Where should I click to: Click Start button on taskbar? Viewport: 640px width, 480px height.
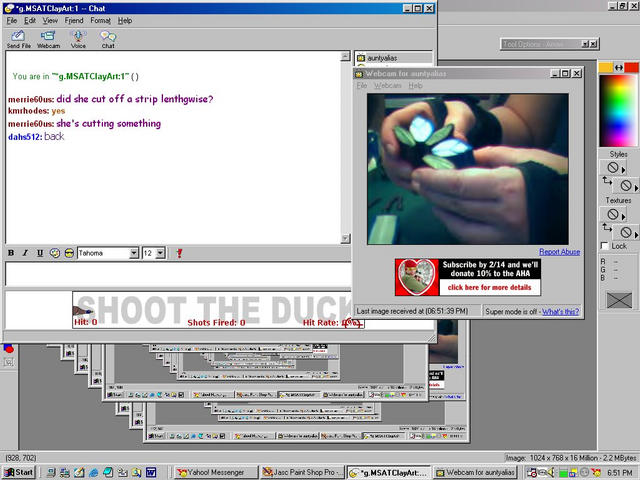[x=19, y=472]
